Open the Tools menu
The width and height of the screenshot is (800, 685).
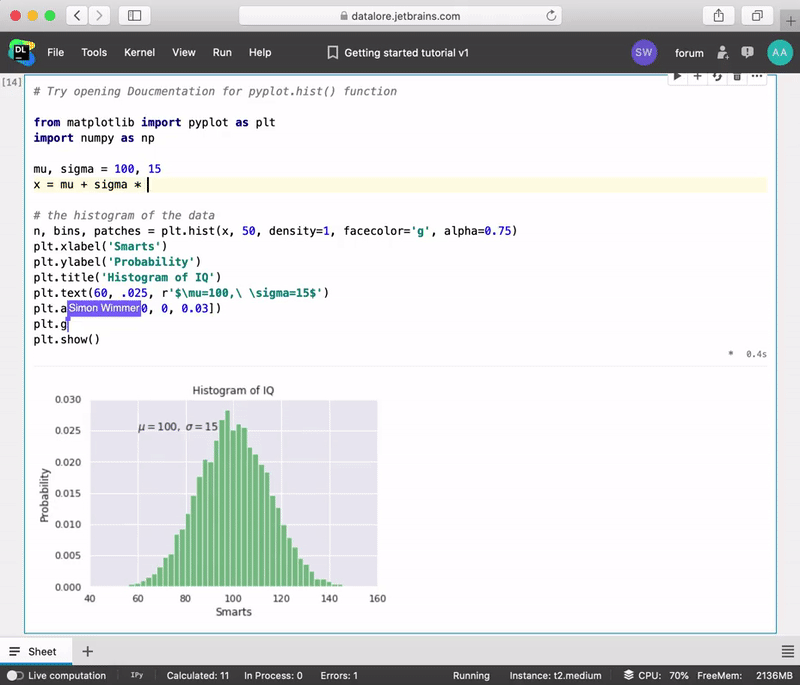[x=94, y=53]
